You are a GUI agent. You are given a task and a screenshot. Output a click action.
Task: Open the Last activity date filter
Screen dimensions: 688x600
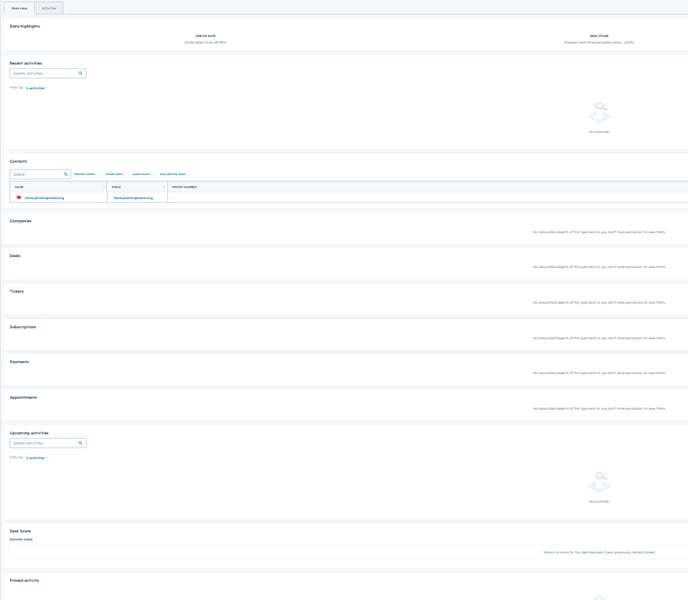tap(174, 174)
